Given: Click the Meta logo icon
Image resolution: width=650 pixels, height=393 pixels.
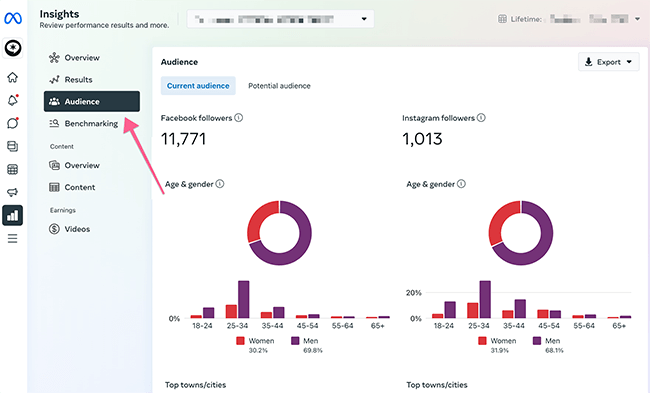Looking at the screenshot, I should point(13,18).
